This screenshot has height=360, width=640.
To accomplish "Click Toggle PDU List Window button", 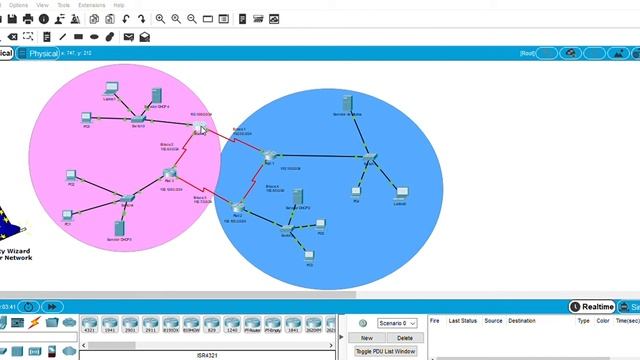I will pyautogui.click(x=386, y=351).
